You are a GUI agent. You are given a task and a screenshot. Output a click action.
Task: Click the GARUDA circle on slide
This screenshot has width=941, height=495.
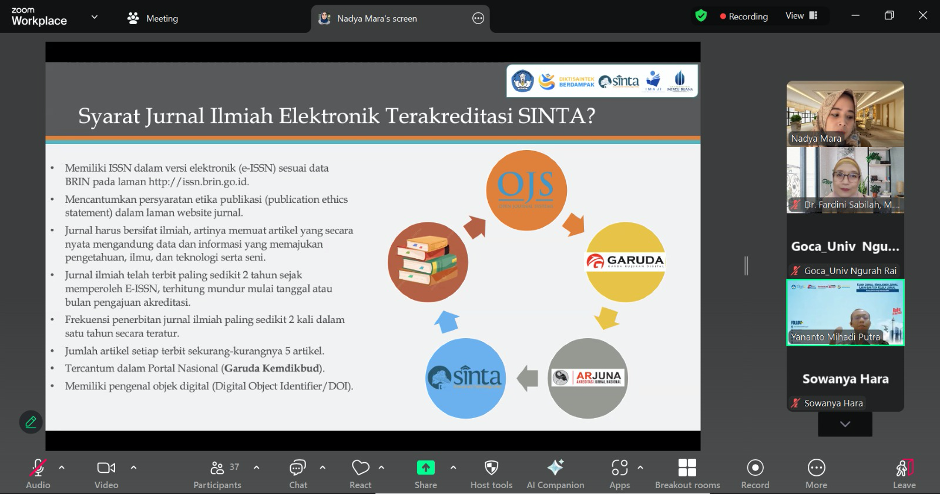pos(625,262)
